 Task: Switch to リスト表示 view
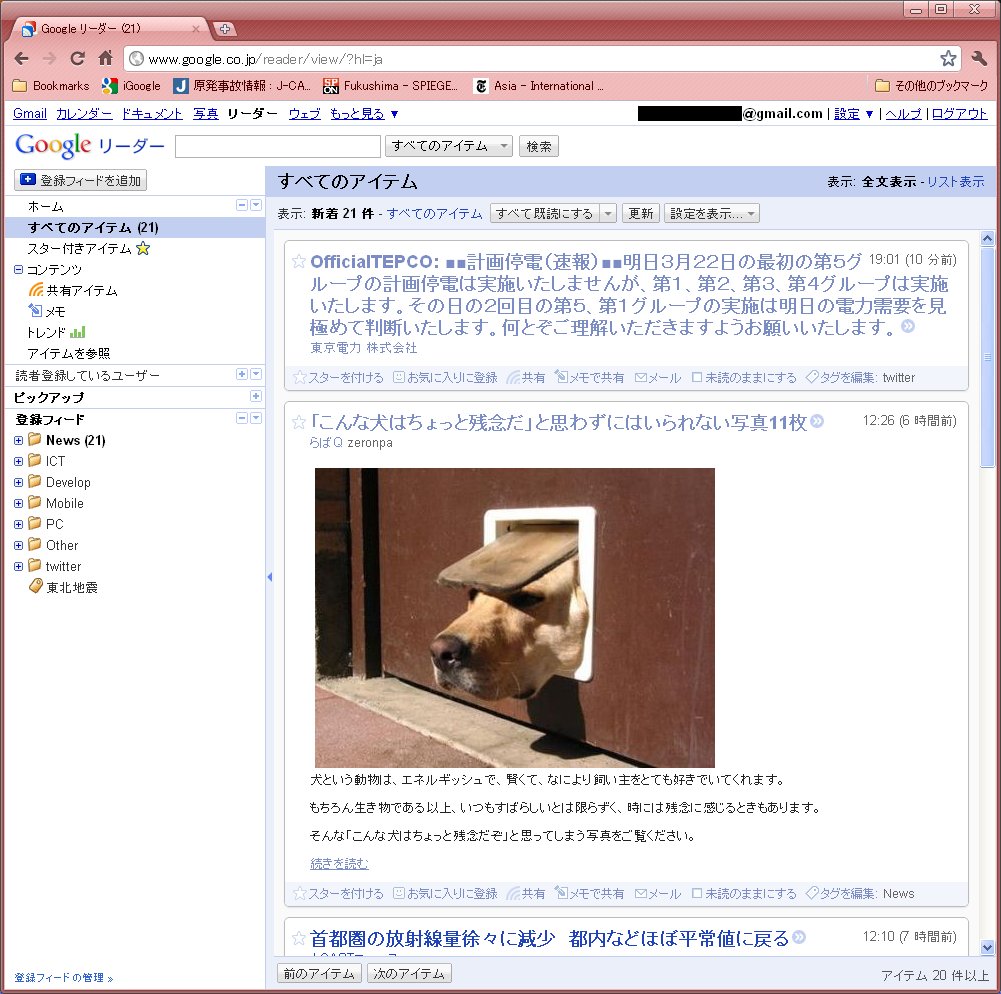[956, 181]
